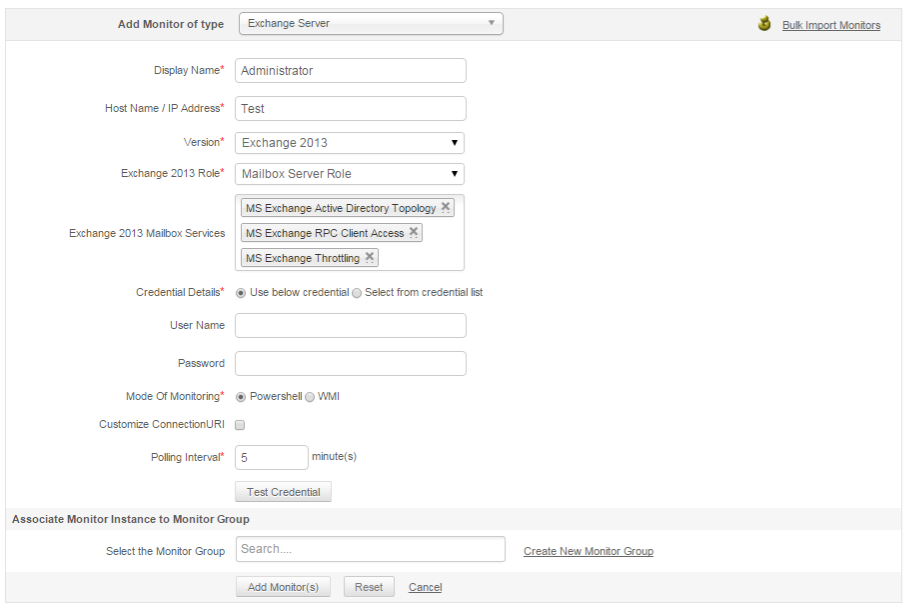Select Powershell monitoring mode

coord(241,397)
